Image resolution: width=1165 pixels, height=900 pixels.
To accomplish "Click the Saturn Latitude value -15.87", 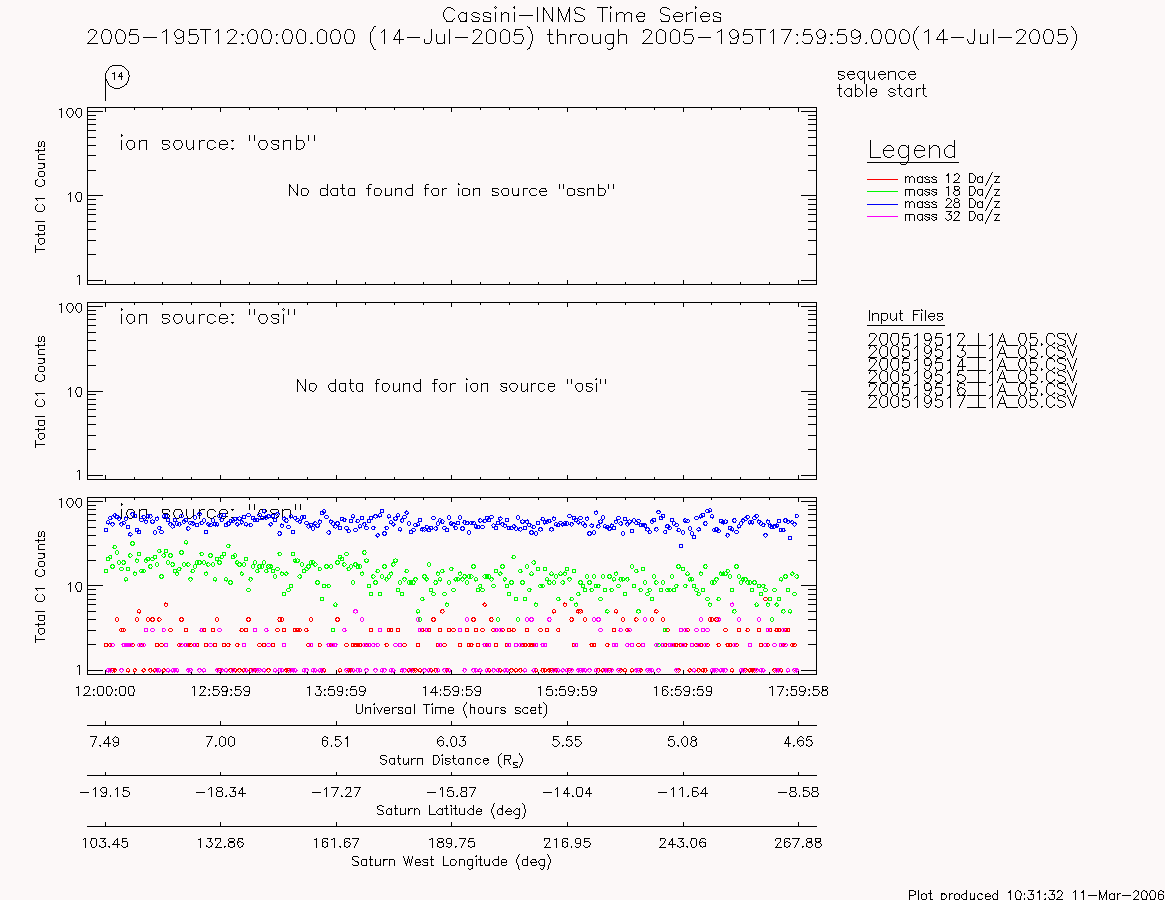I will point(452,792).
